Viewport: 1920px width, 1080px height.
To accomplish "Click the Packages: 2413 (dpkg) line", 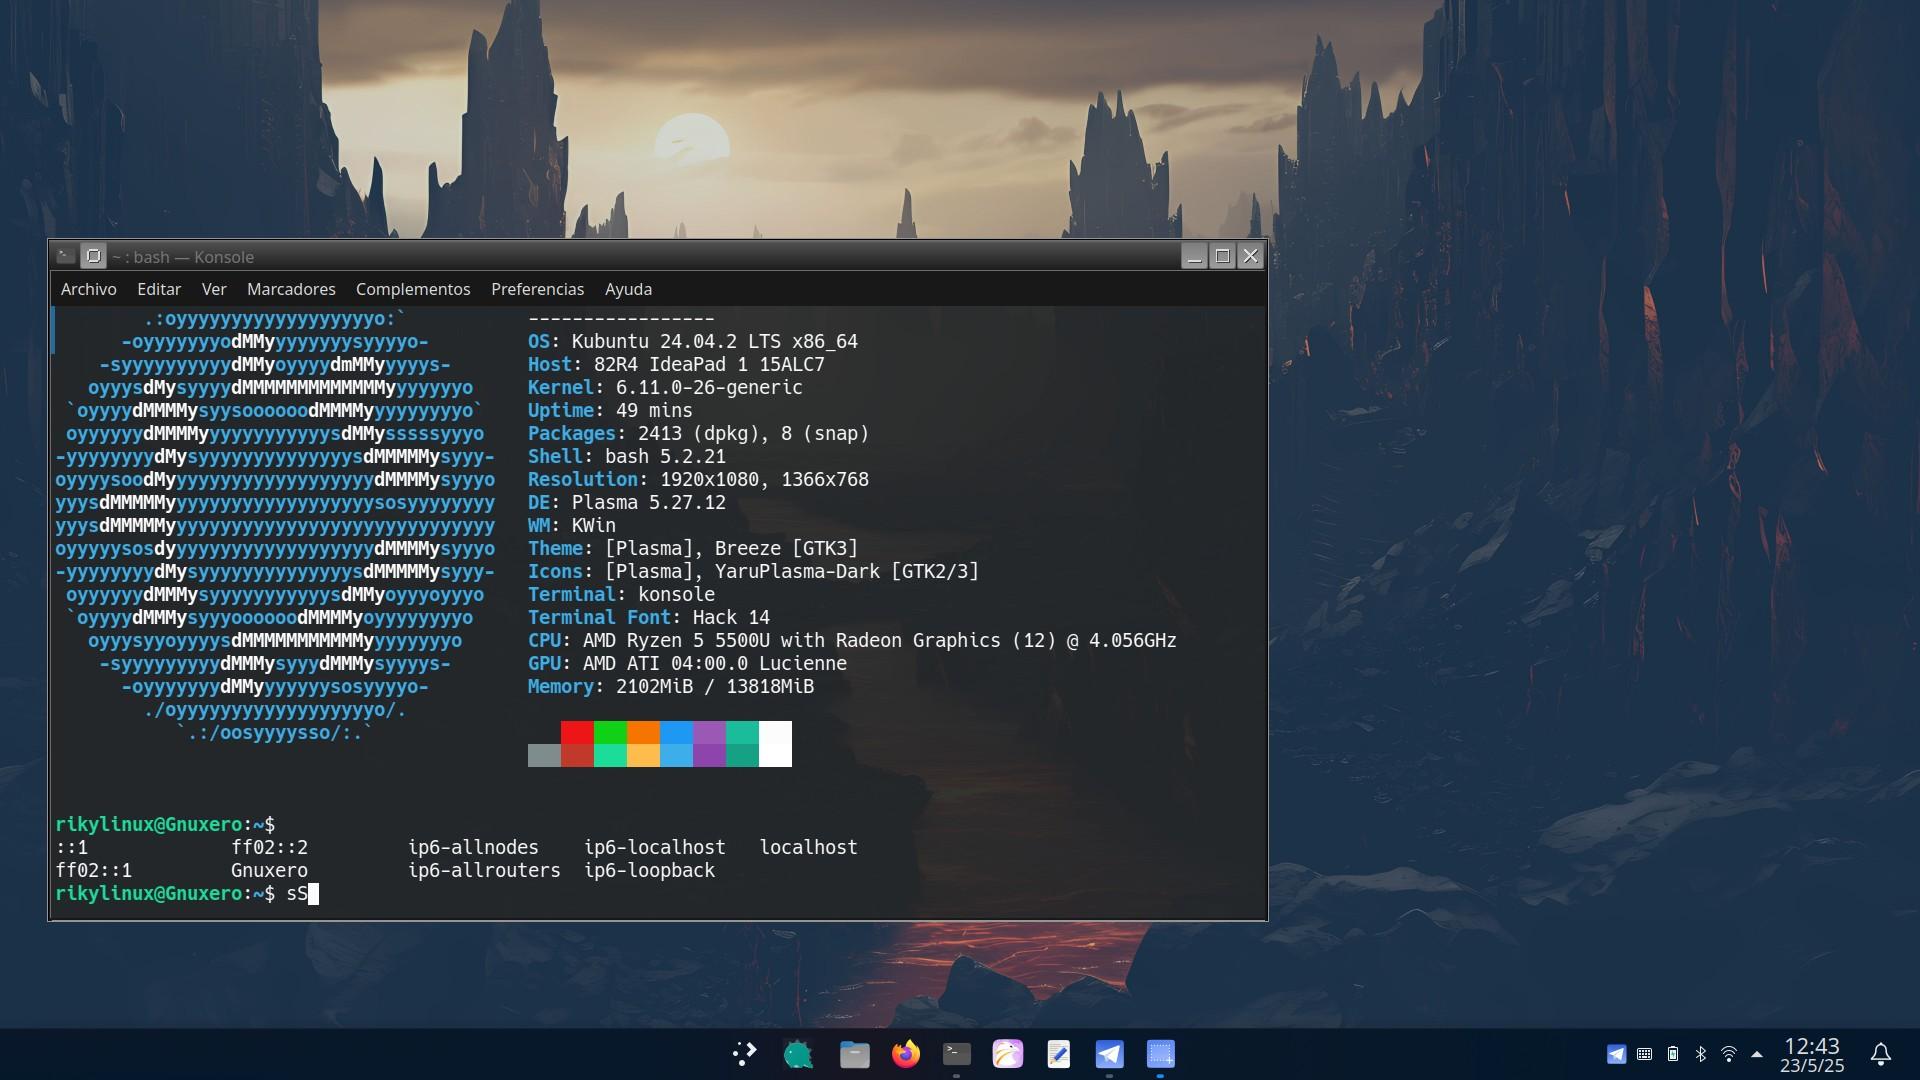I will [x=699, y=434].
